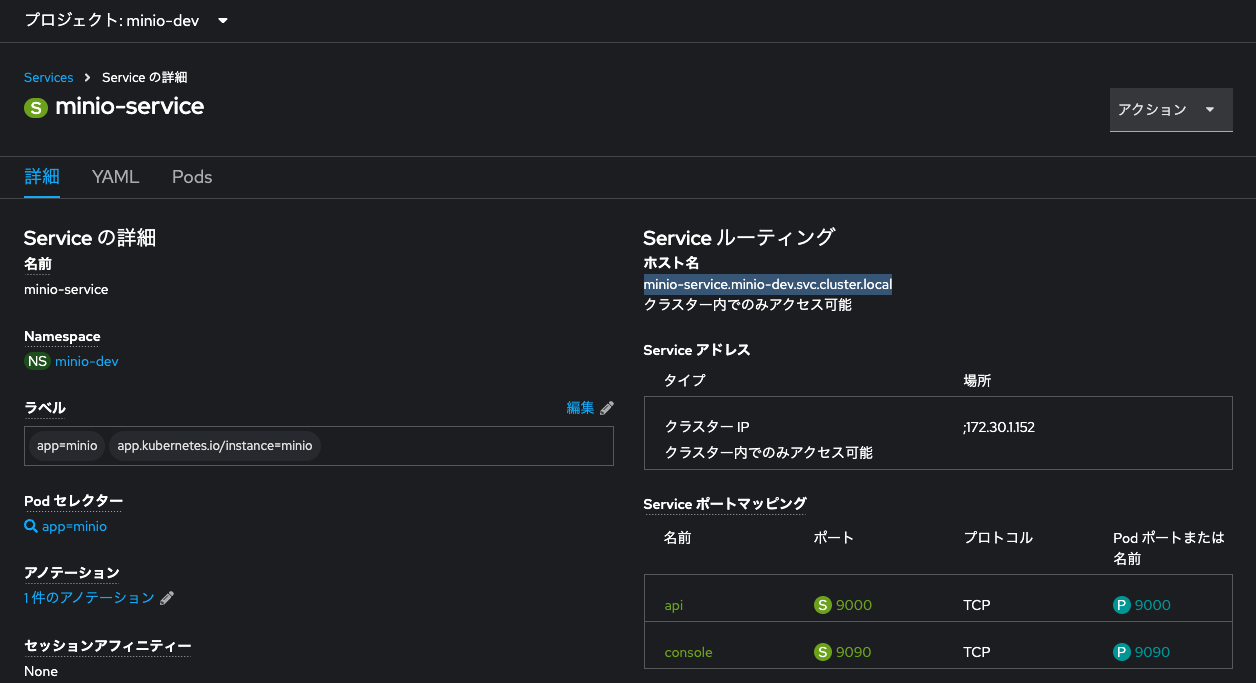
Task: Click the pod port value 9000
Action: tap(1153, 605)
